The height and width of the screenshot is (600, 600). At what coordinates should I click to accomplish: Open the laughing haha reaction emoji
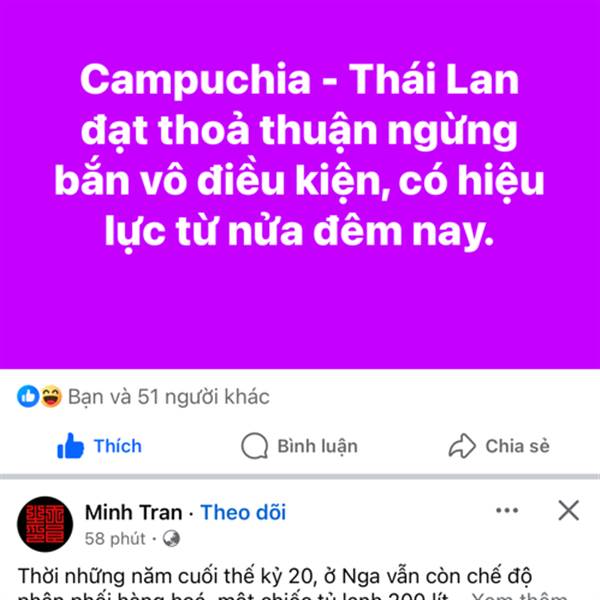pyautogui.click(x=51, y=396)
